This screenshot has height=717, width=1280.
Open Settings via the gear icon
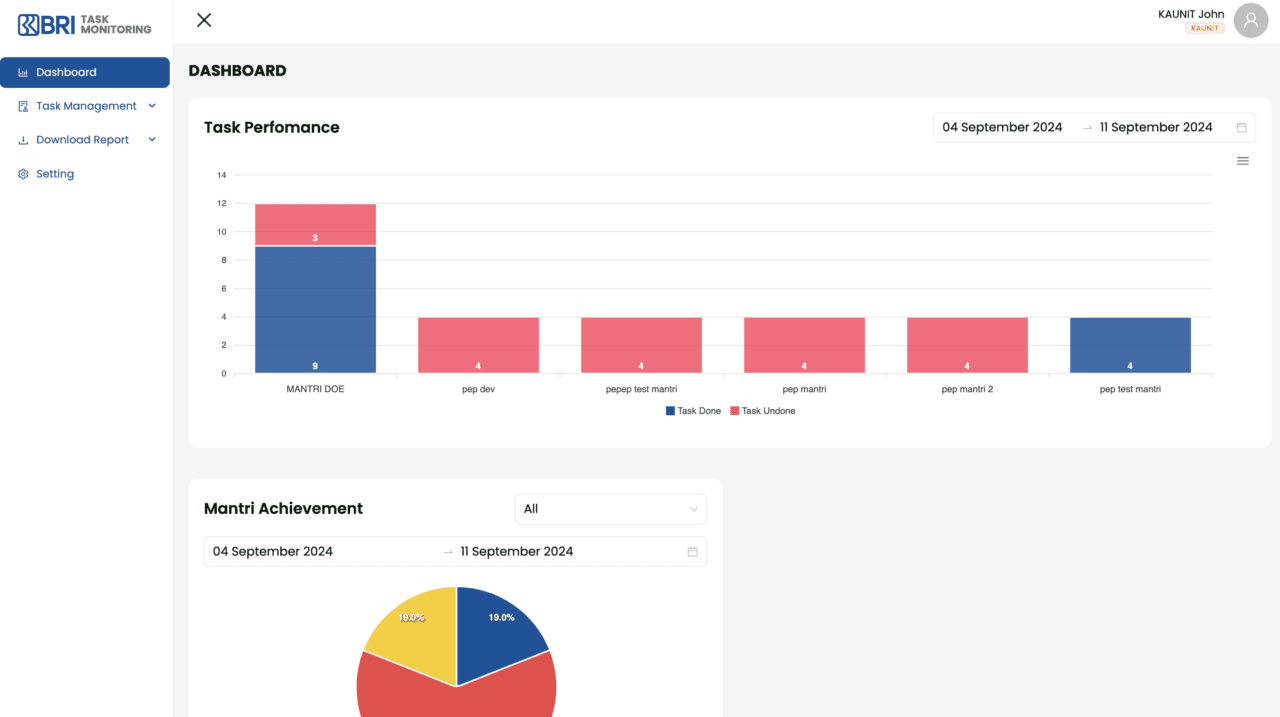pyautogui.click(x=22, y=173)
